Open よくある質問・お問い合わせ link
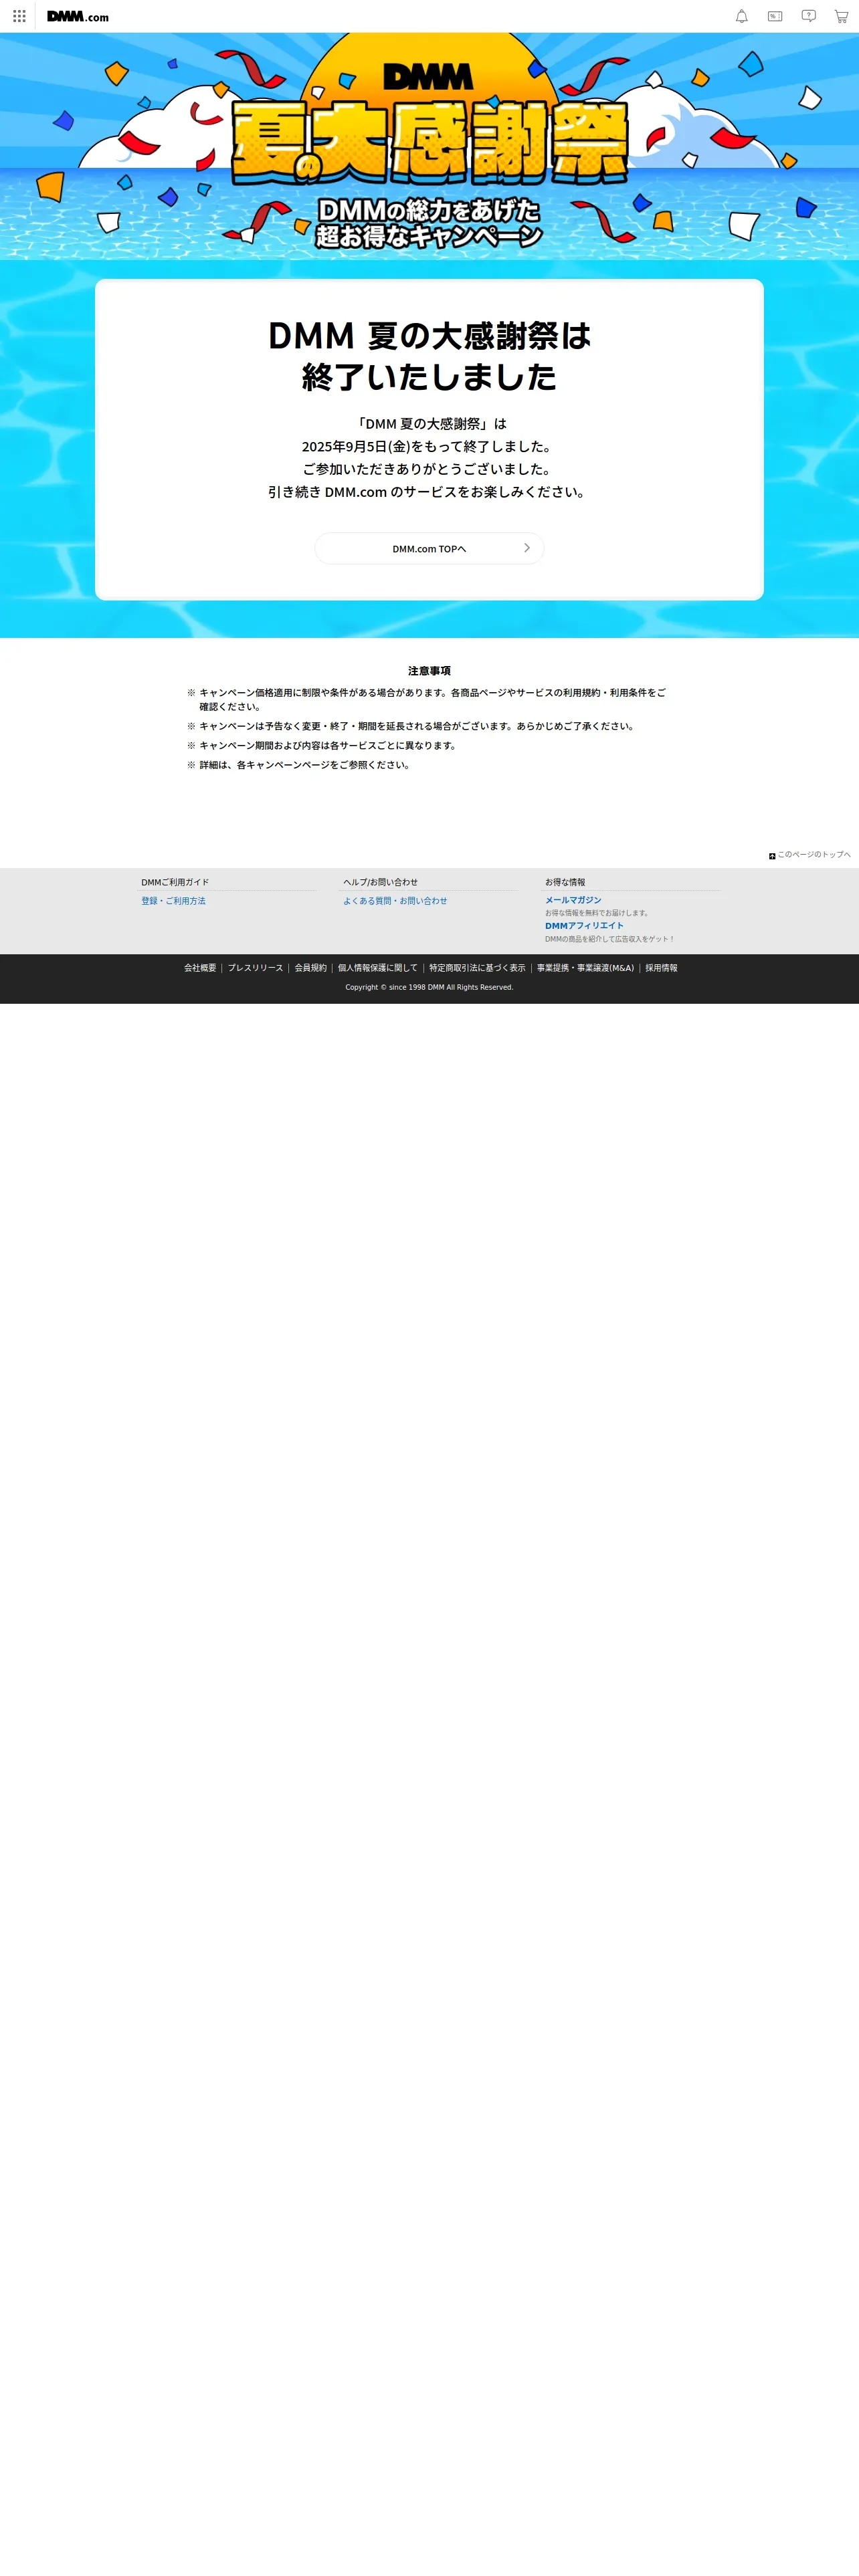This screenshot has height=2576, width=859. (395, 901)
